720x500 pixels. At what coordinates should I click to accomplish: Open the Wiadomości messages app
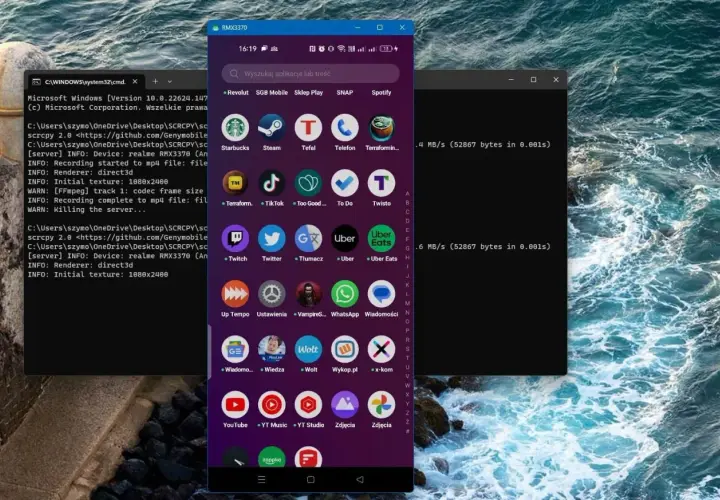point(381,294)
